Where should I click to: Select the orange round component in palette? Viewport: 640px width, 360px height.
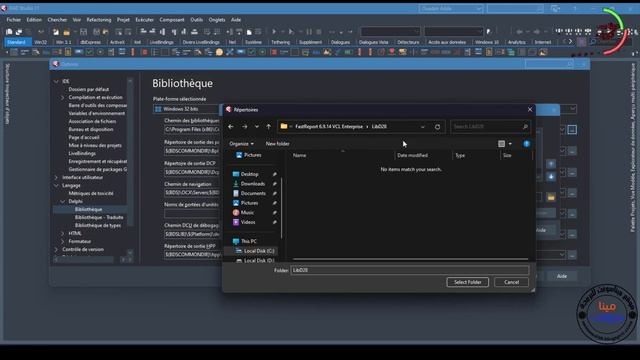click(219, 52)
